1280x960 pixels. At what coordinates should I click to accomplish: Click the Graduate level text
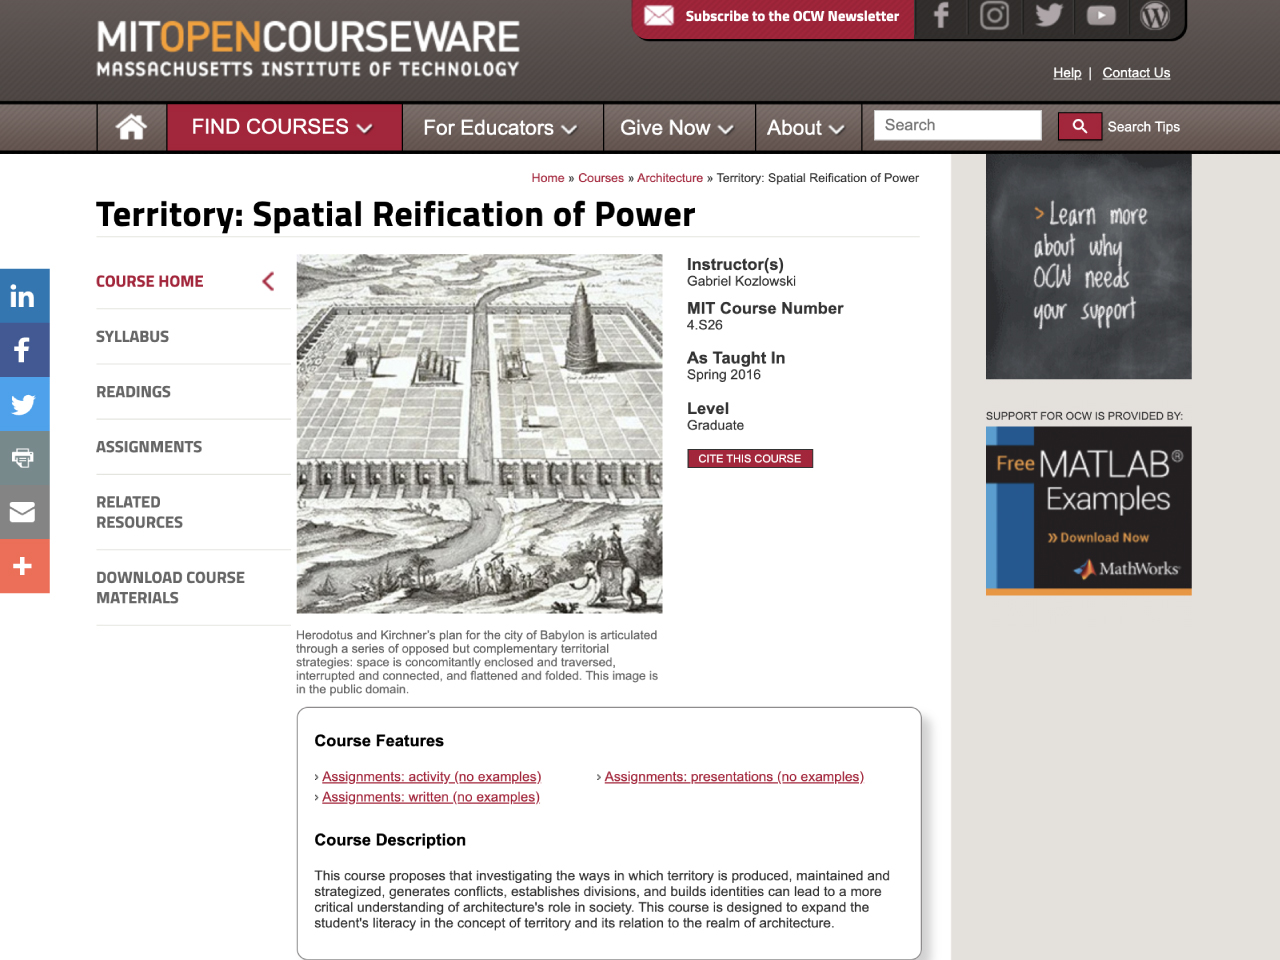click(715, 425)
